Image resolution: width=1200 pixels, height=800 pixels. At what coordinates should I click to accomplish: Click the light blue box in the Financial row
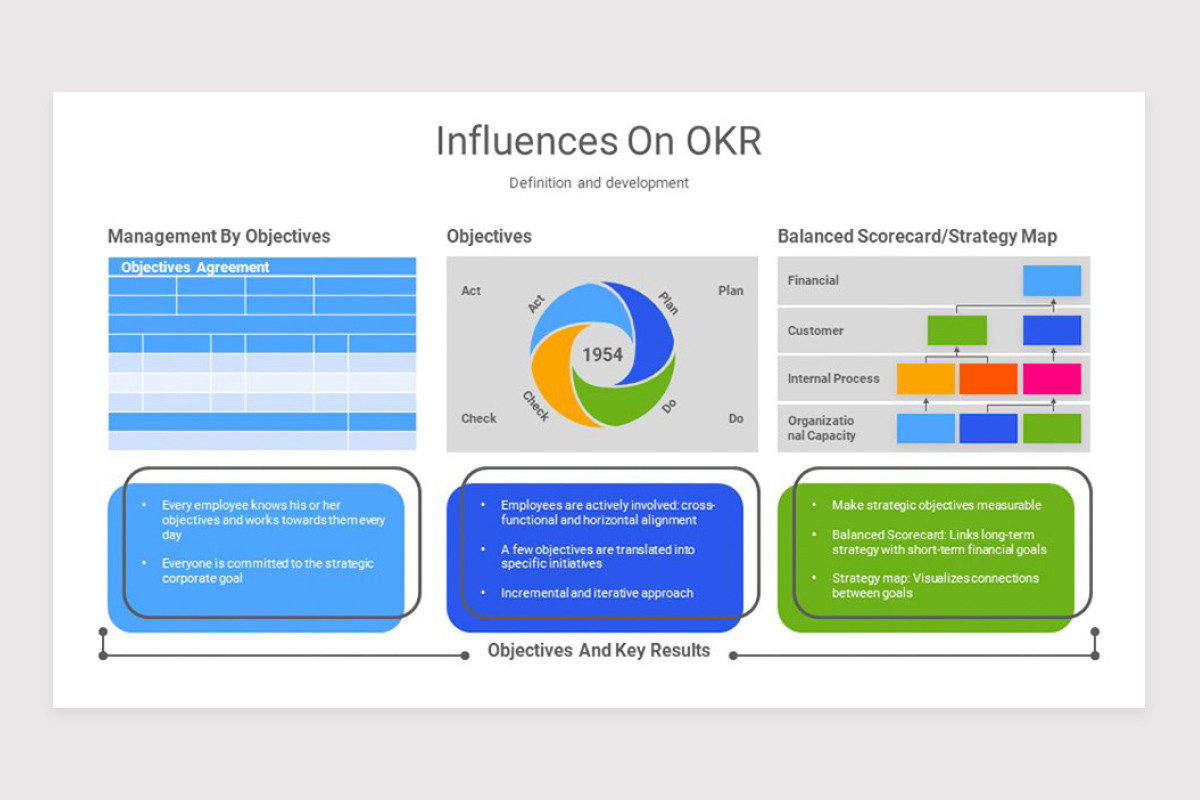(x=1052, y=281)
